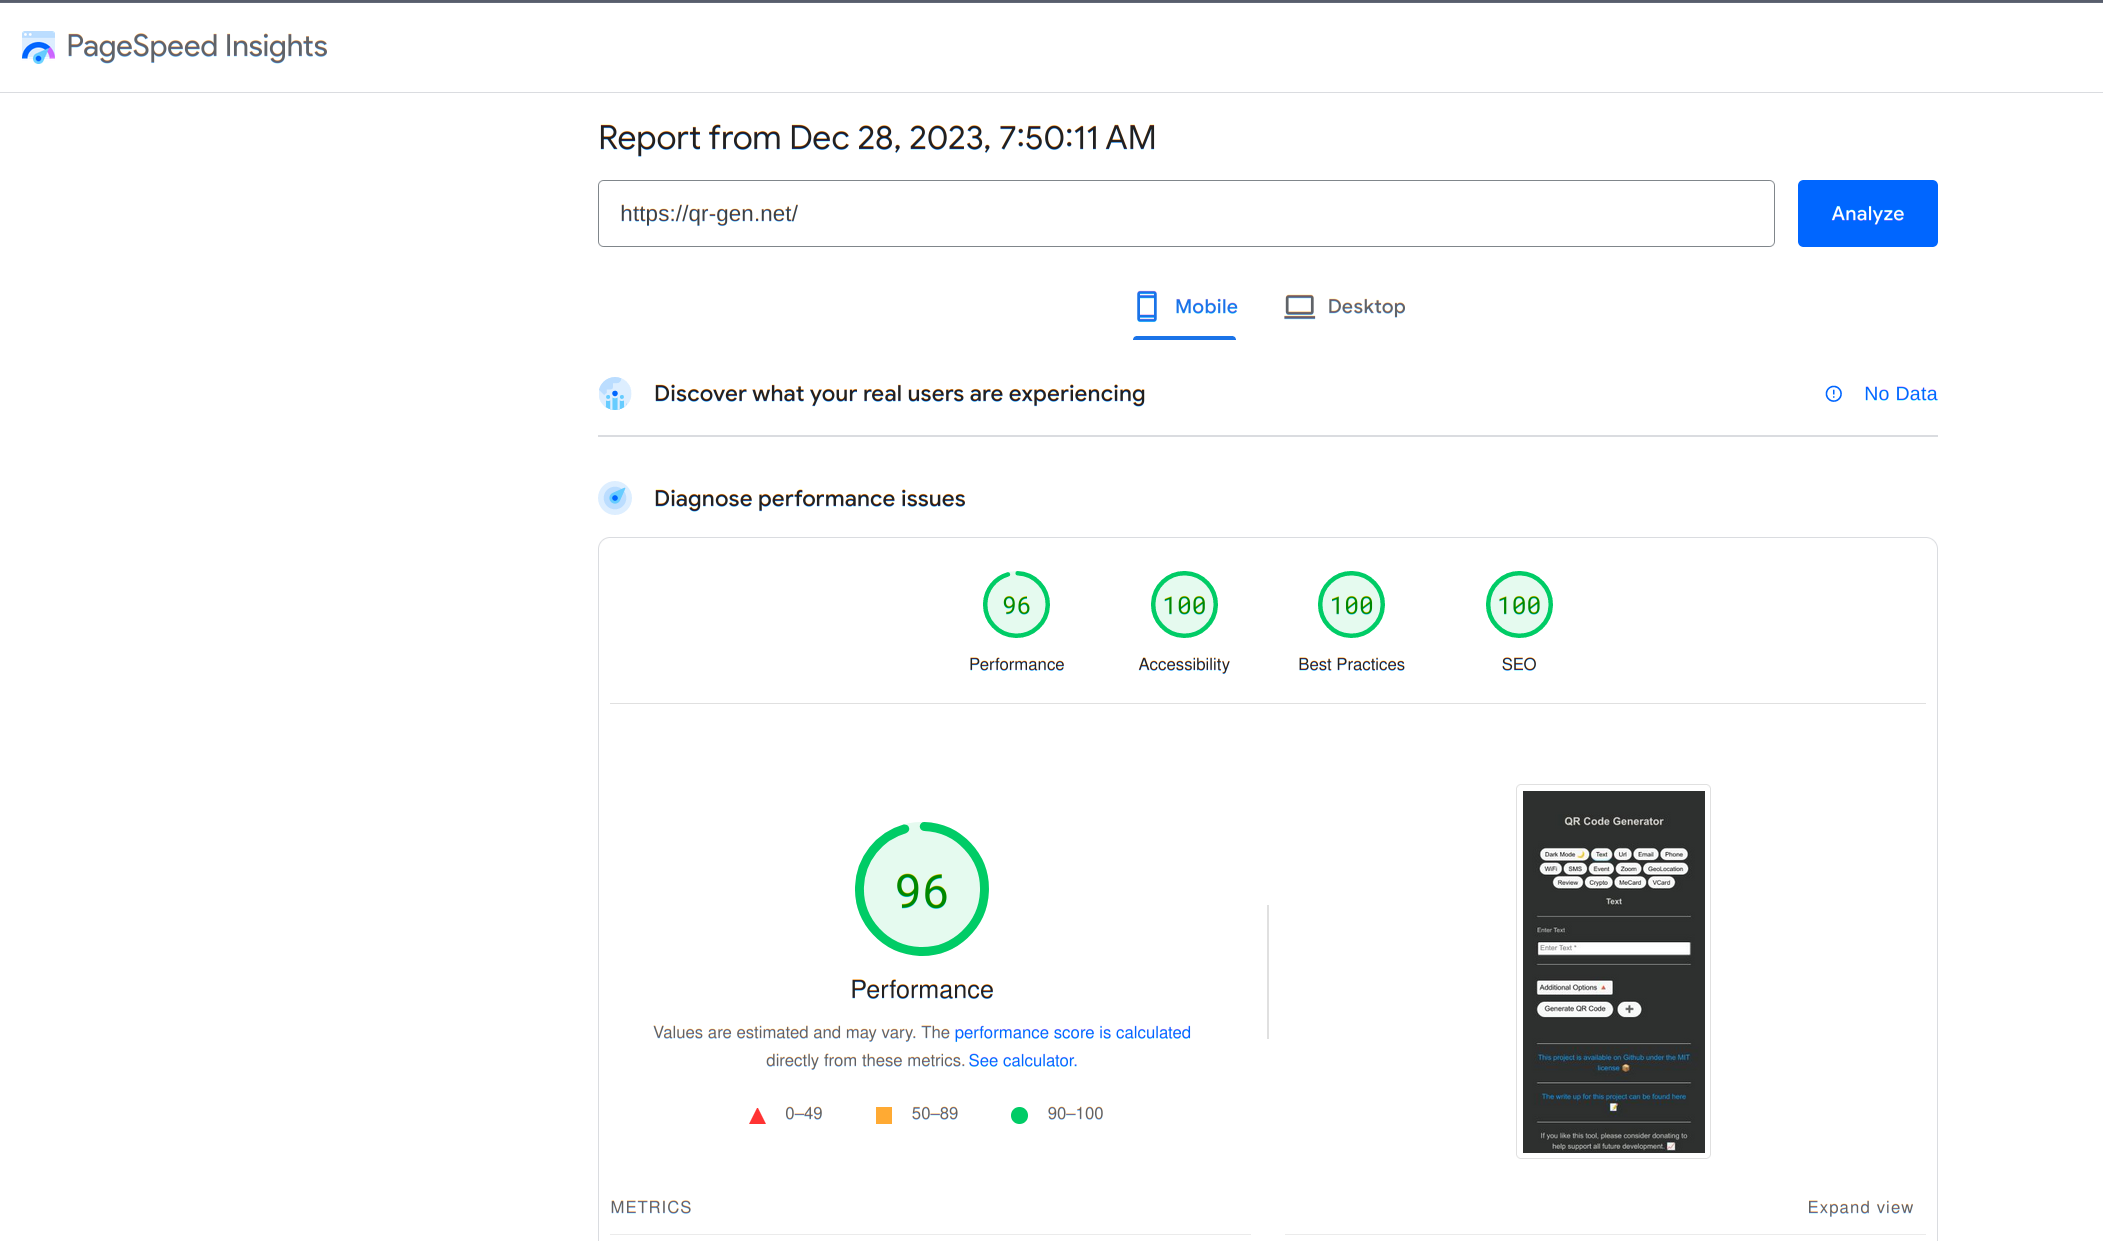
Task: Click the 96 Performance score gauge
Action: 1016,605
